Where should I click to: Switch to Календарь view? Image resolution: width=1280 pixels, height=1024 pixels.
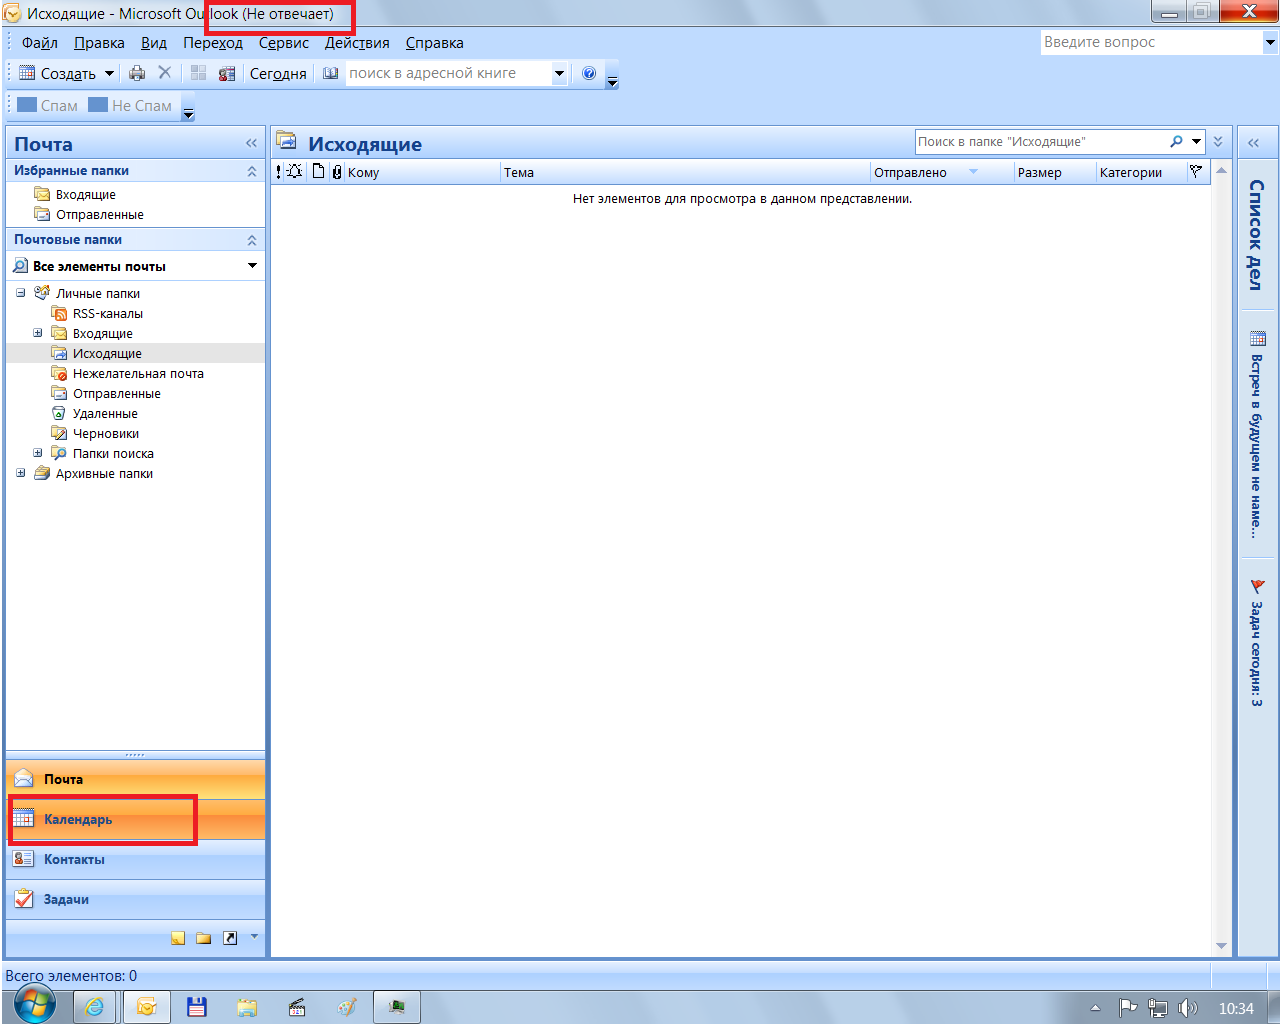(x=78, y=819)
